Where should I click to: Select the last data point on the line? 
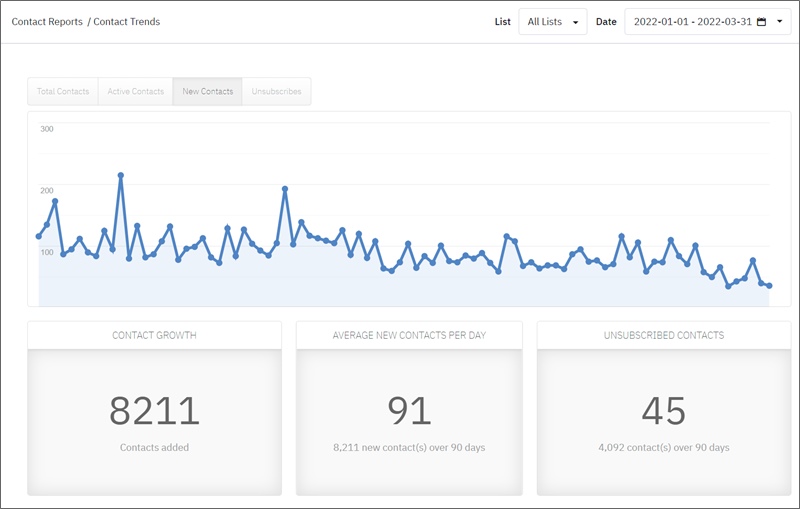click(x=769, y=286)
